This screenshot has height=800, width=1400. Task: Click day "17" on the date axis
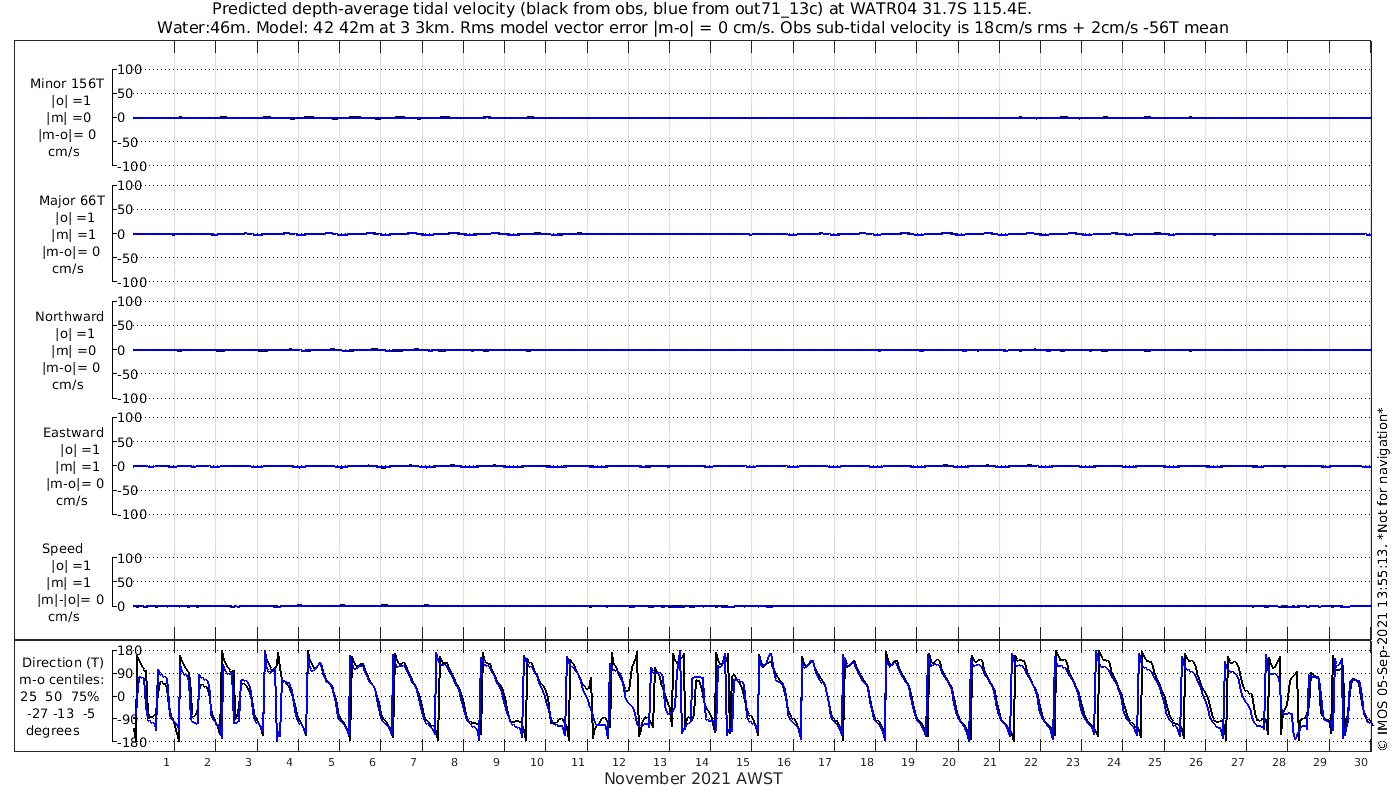[825, 762]
